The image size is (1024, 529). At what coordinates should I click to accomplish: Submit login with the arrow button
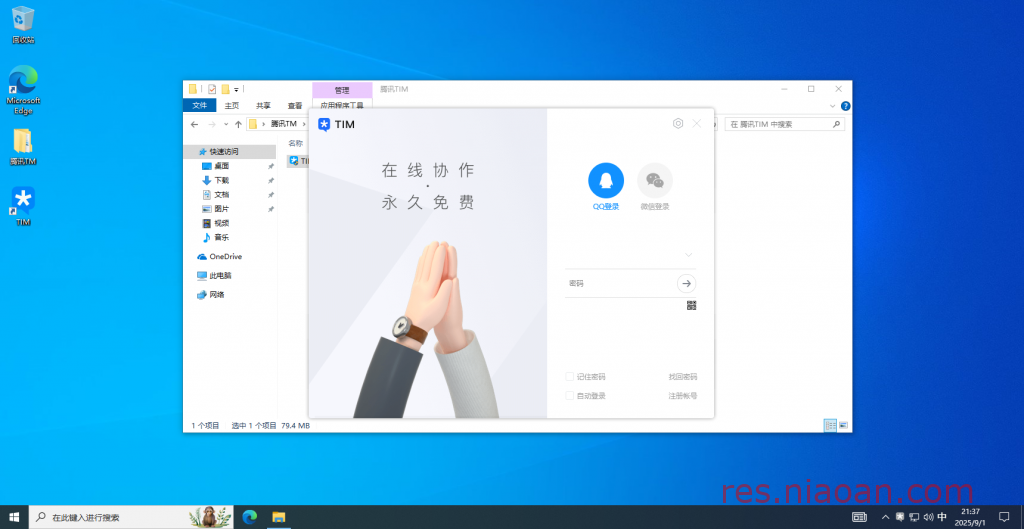pyautogui.click(x=686, y=283)
